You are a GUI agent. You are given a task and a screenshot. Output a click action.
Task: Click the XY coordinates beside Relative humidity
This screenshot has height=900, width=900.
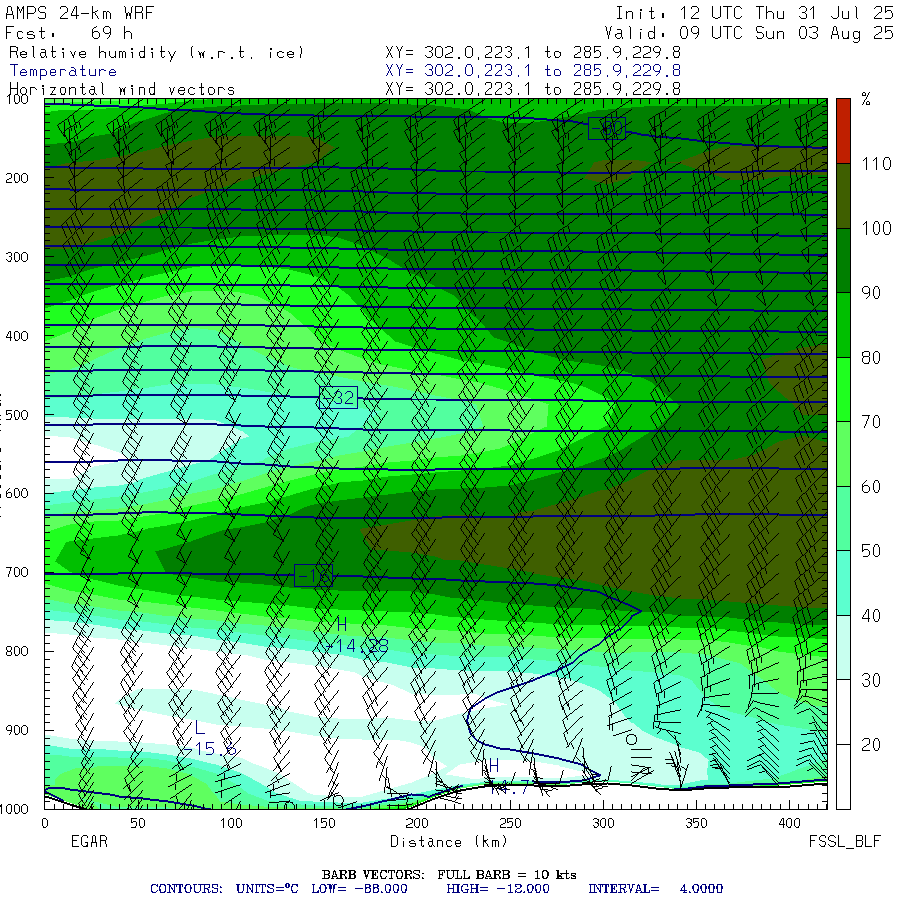tap(533, 53)
